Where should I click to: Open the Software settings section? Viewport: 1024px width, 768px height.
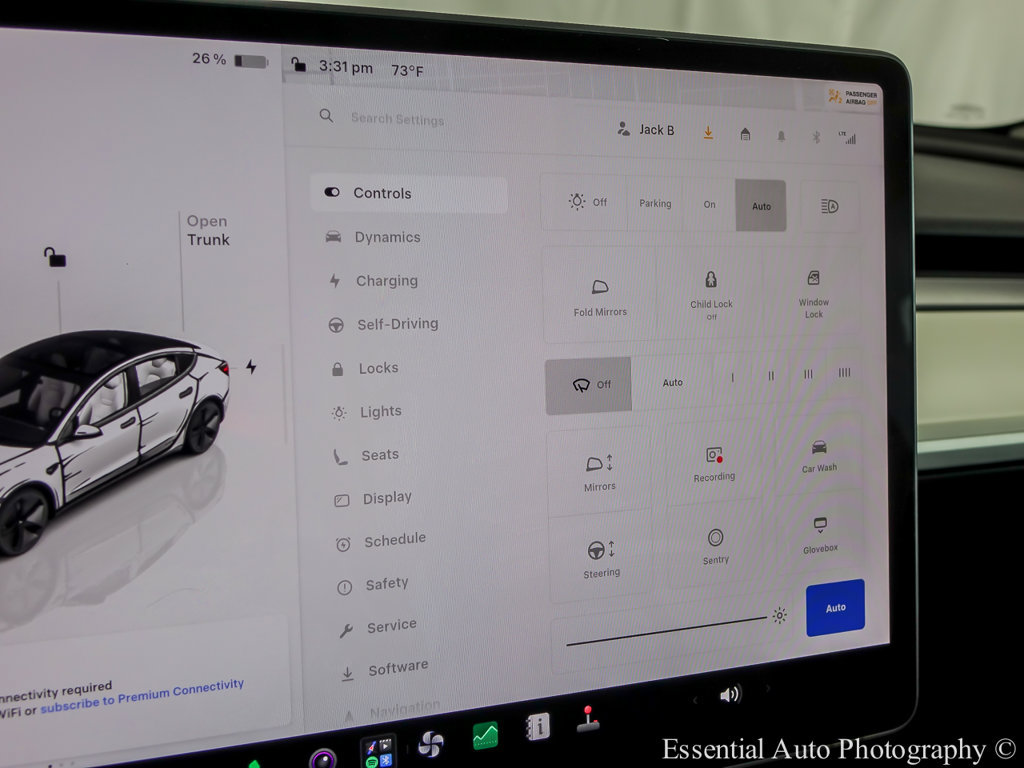point(385,669)
